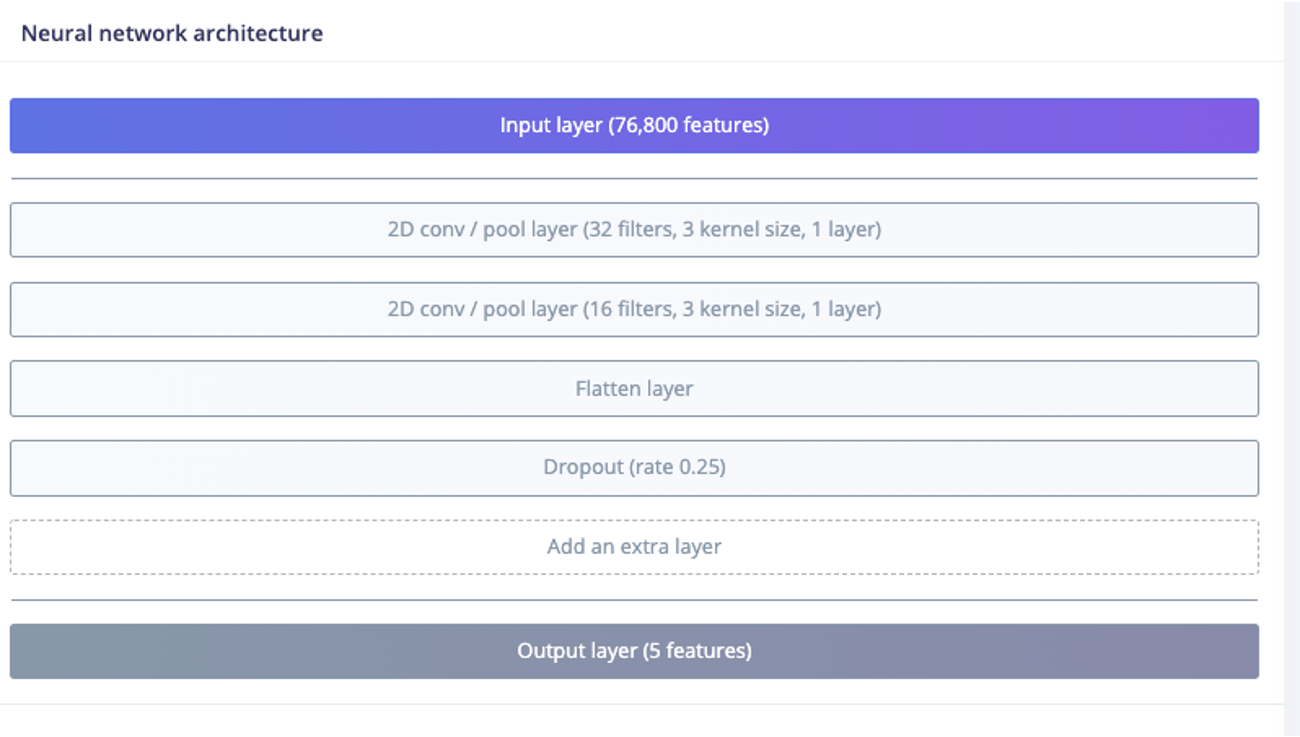Open the 16 filters 2D conv layer
The width and height of the screenshot is (1300, 737).
[x=634, y=309]
